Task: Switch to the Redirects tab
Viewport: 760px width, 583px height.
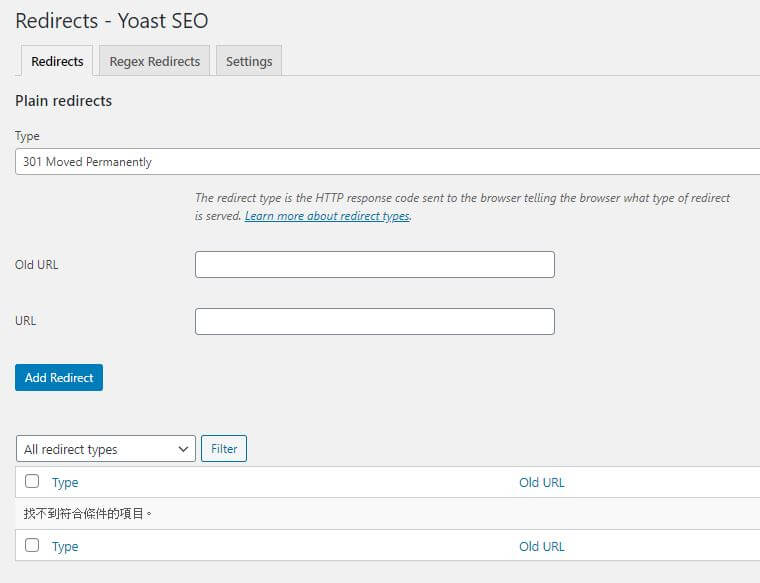Action: pyautogui.click(x=57, y=61)
